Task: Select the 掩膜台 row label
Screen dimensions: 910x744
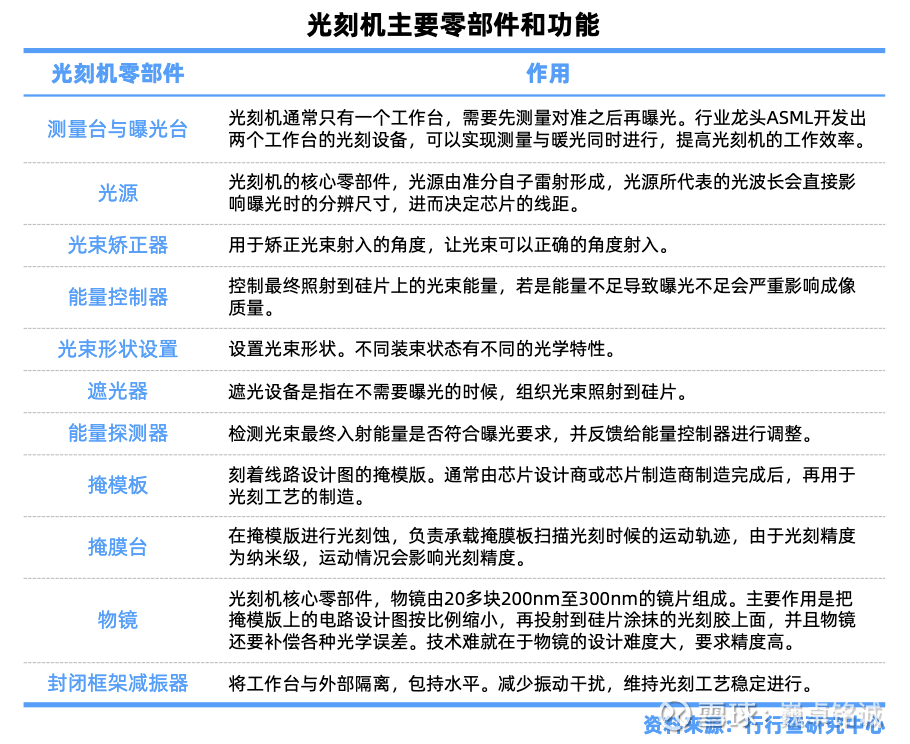Action: click(118, 547)
